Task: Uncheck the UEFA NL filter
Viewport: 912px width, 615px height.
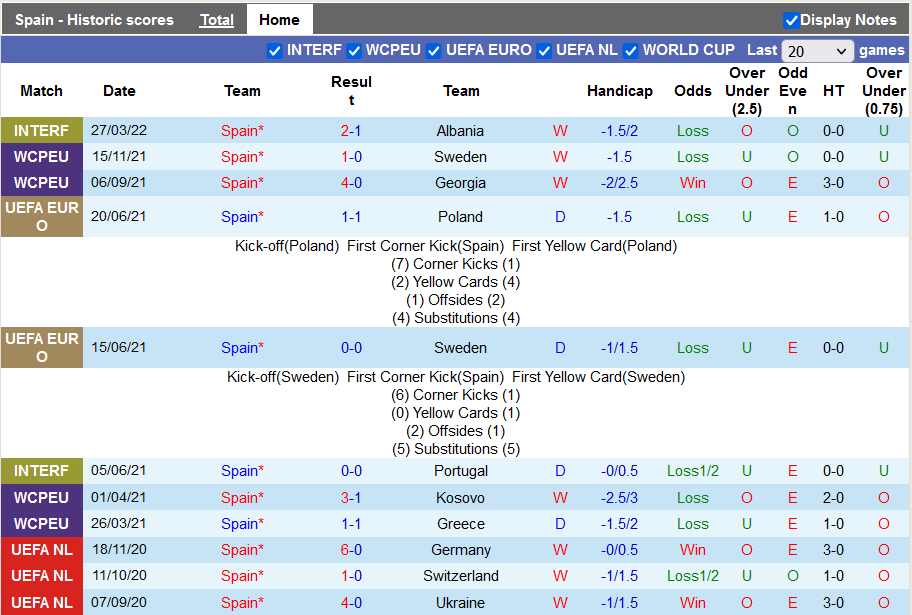Action: 544,51
